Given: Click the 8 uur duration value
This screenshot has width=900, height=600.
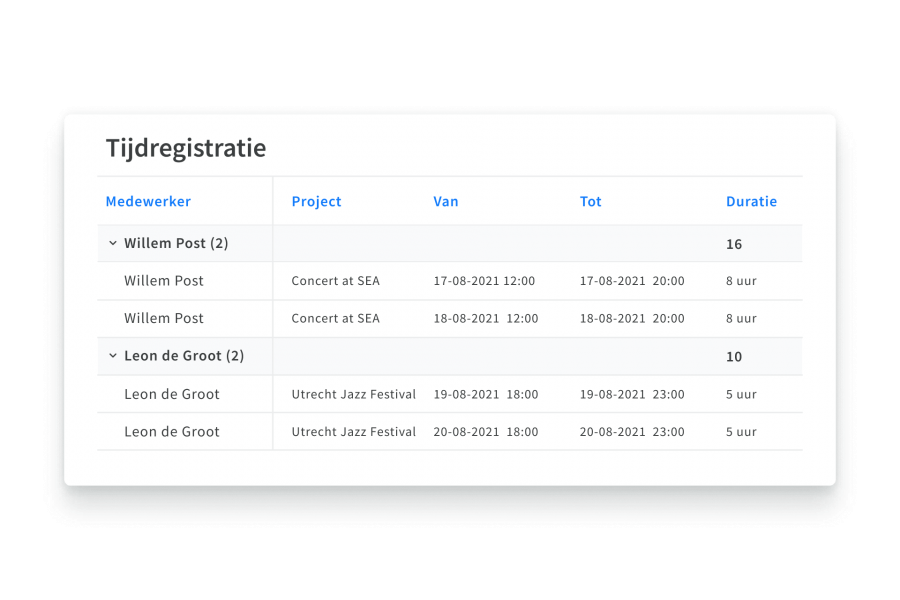Looking at the screenshot, I should (x=740, y=281).
